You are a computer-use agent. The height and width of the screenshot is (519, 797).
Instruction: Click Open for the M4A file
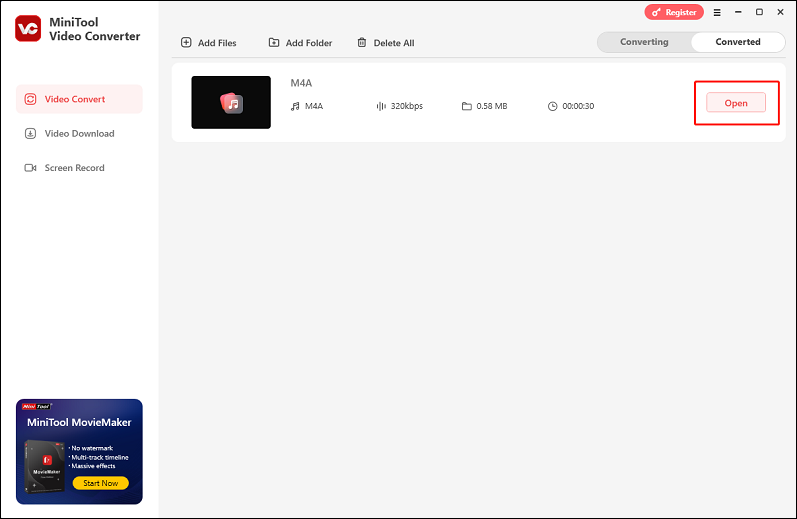(736, 103)
